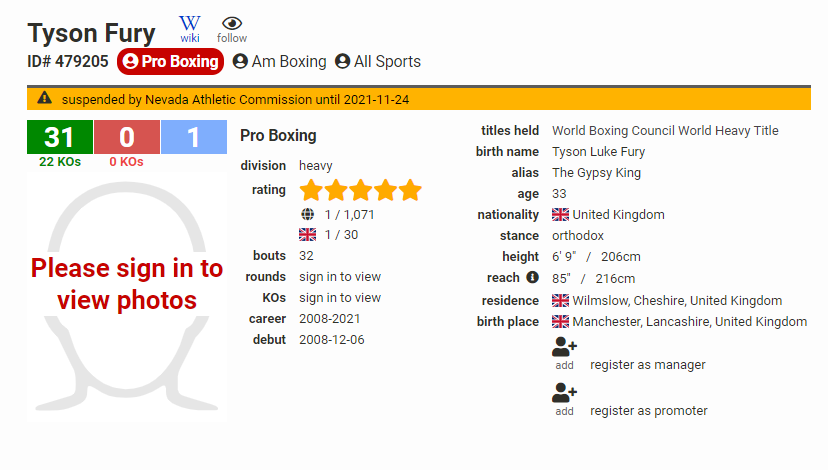The height and width of the screenshot is (470, 828).
Task: Click the green 31 wins box
Action: (x=59, y=137)
